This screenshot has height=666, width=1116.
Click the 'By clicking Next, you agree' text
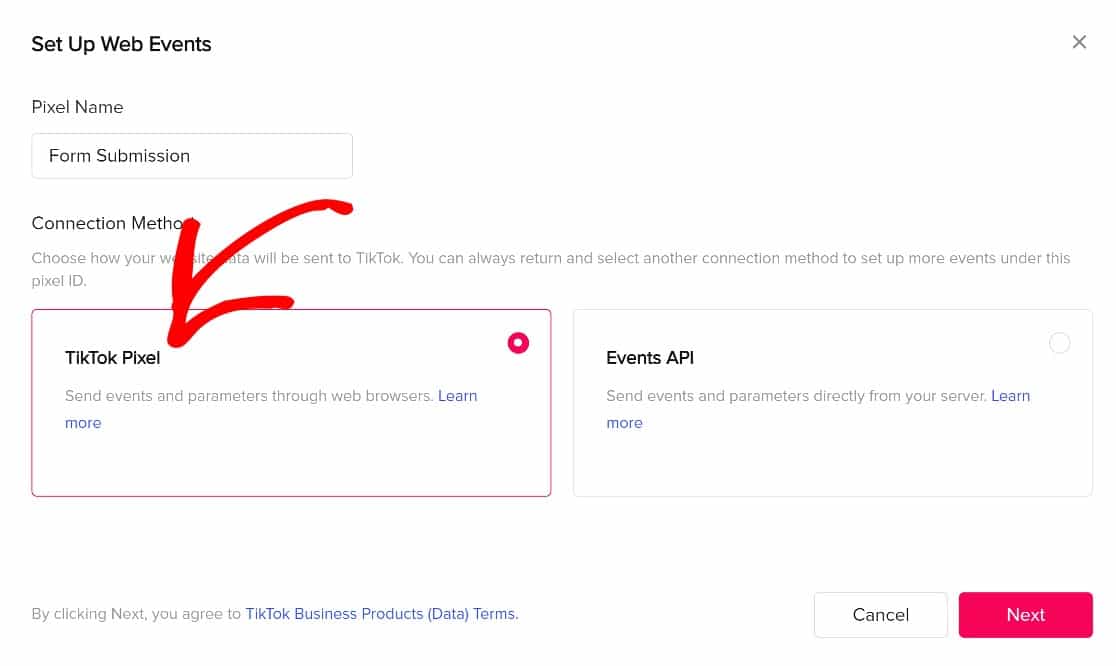[x=136, y=614]
